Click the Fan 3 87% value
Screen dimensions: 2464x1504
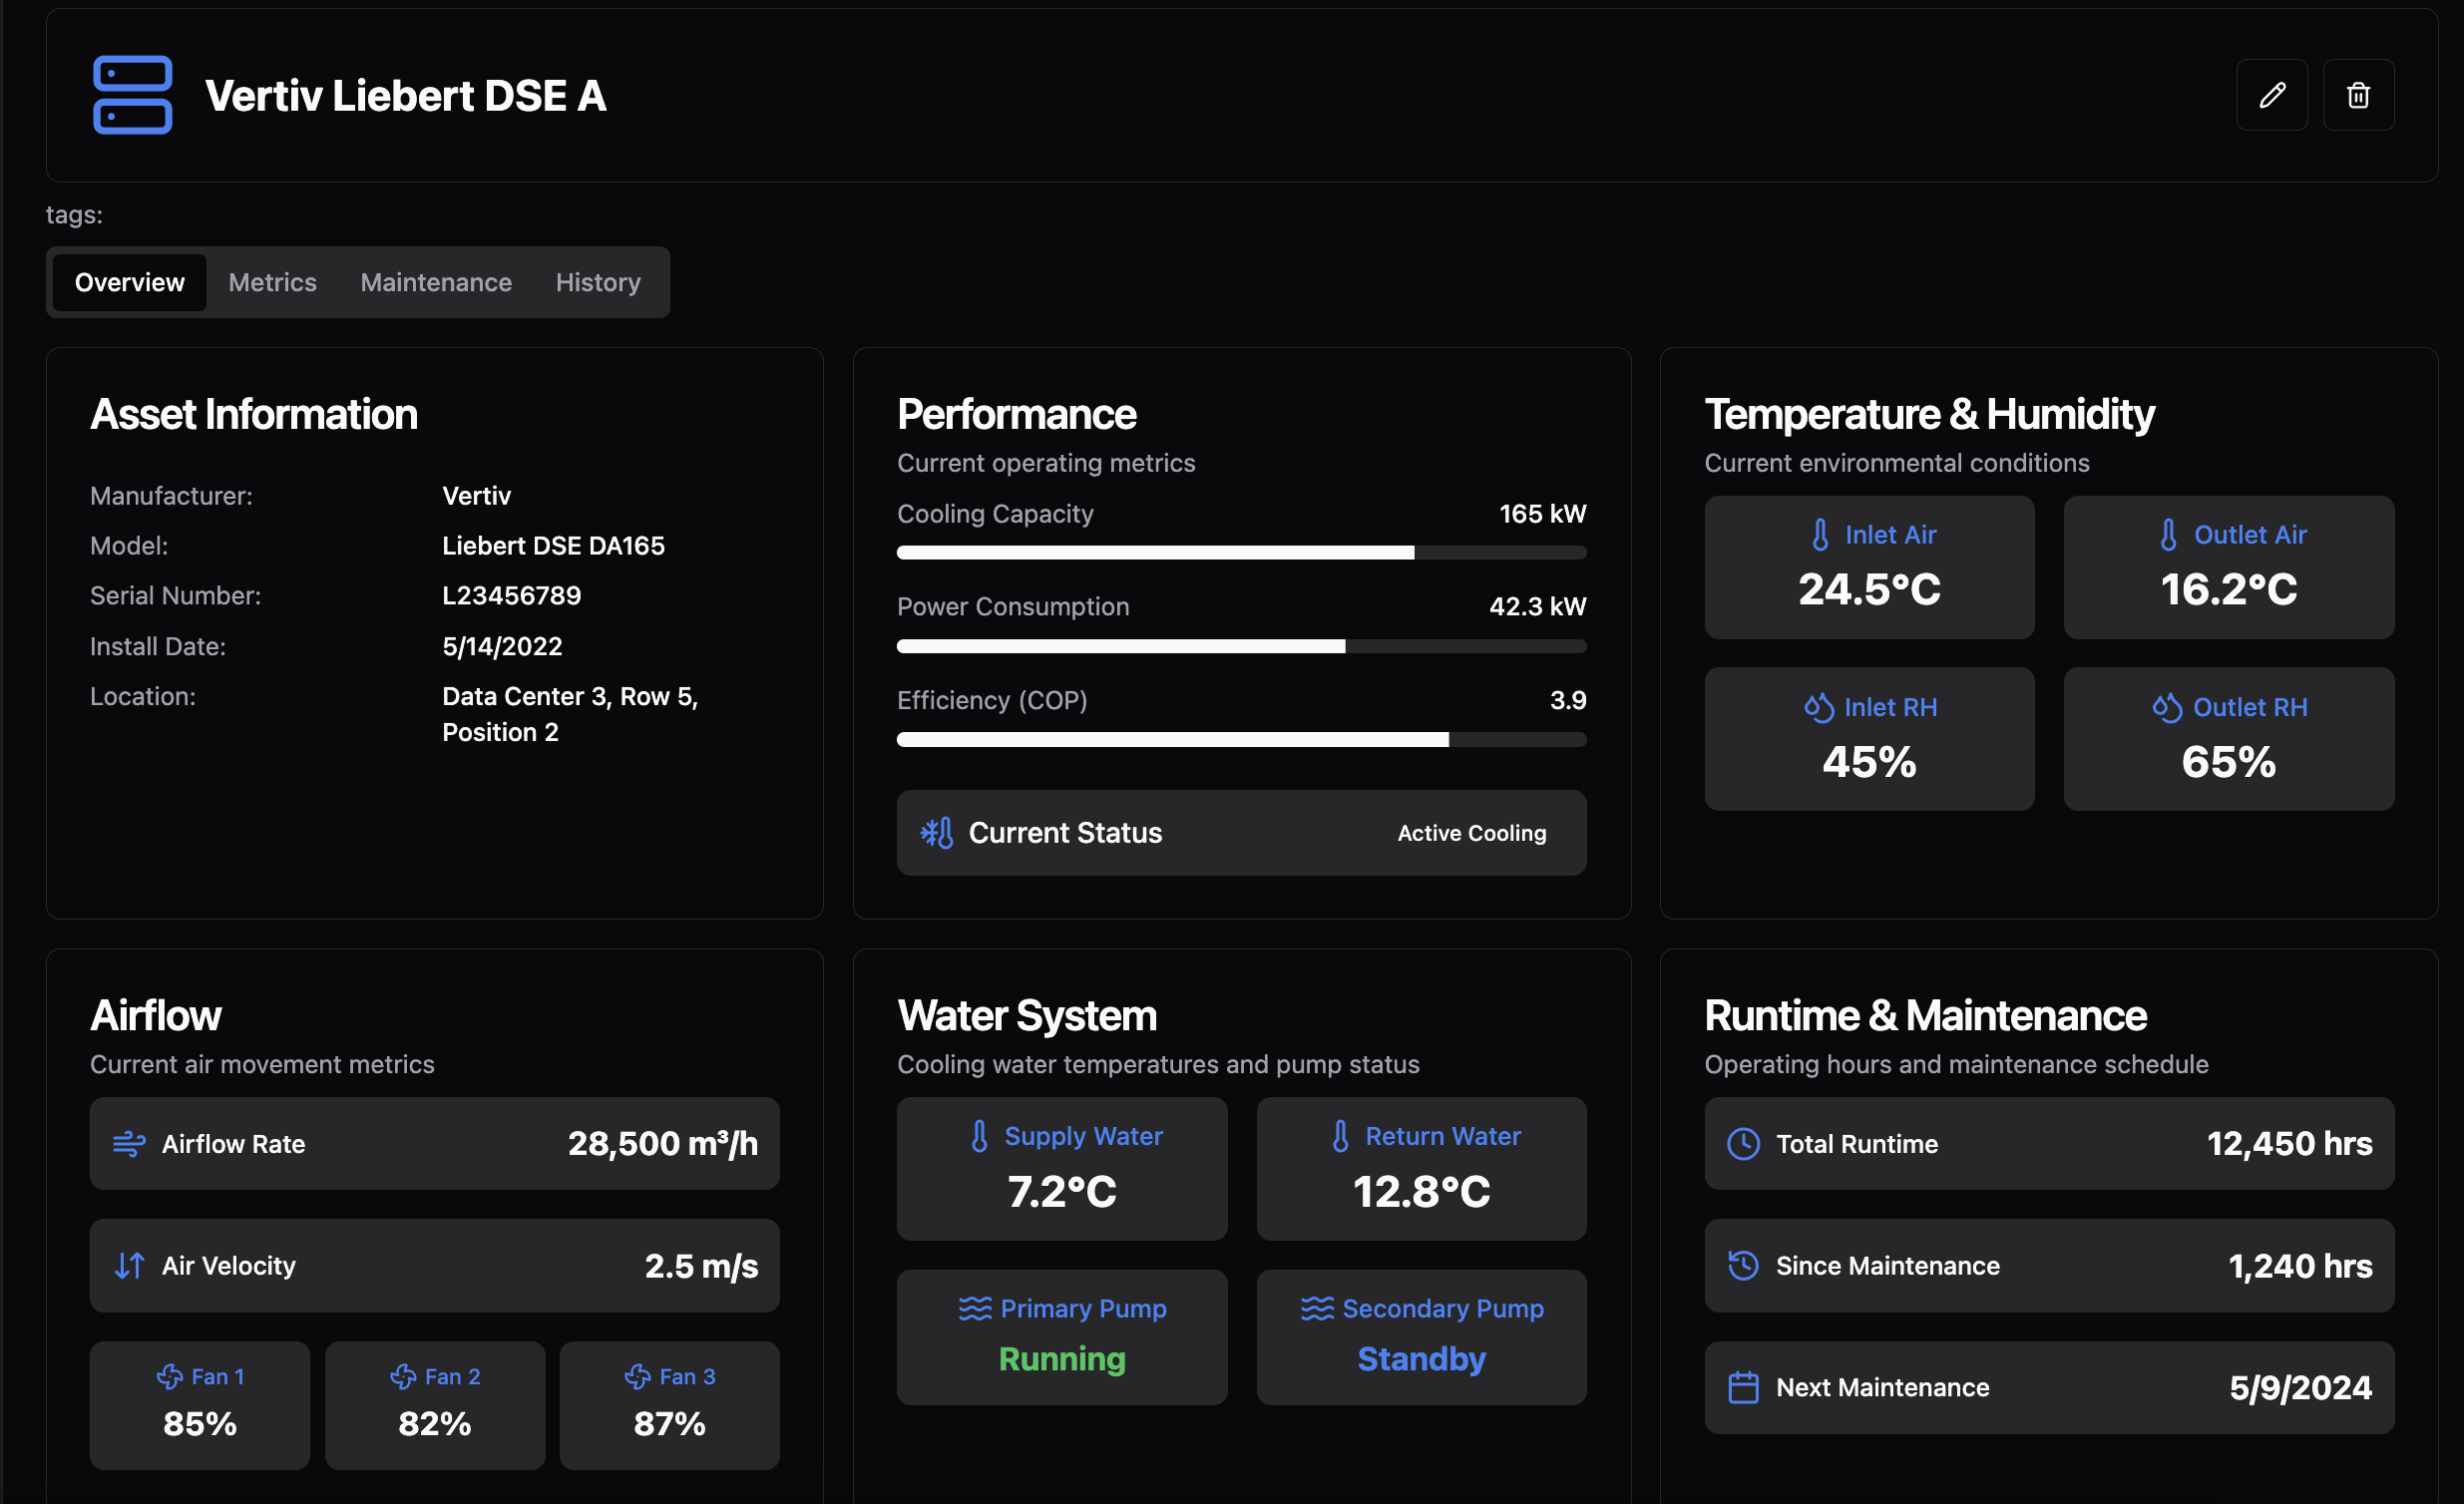point(669,1424)
